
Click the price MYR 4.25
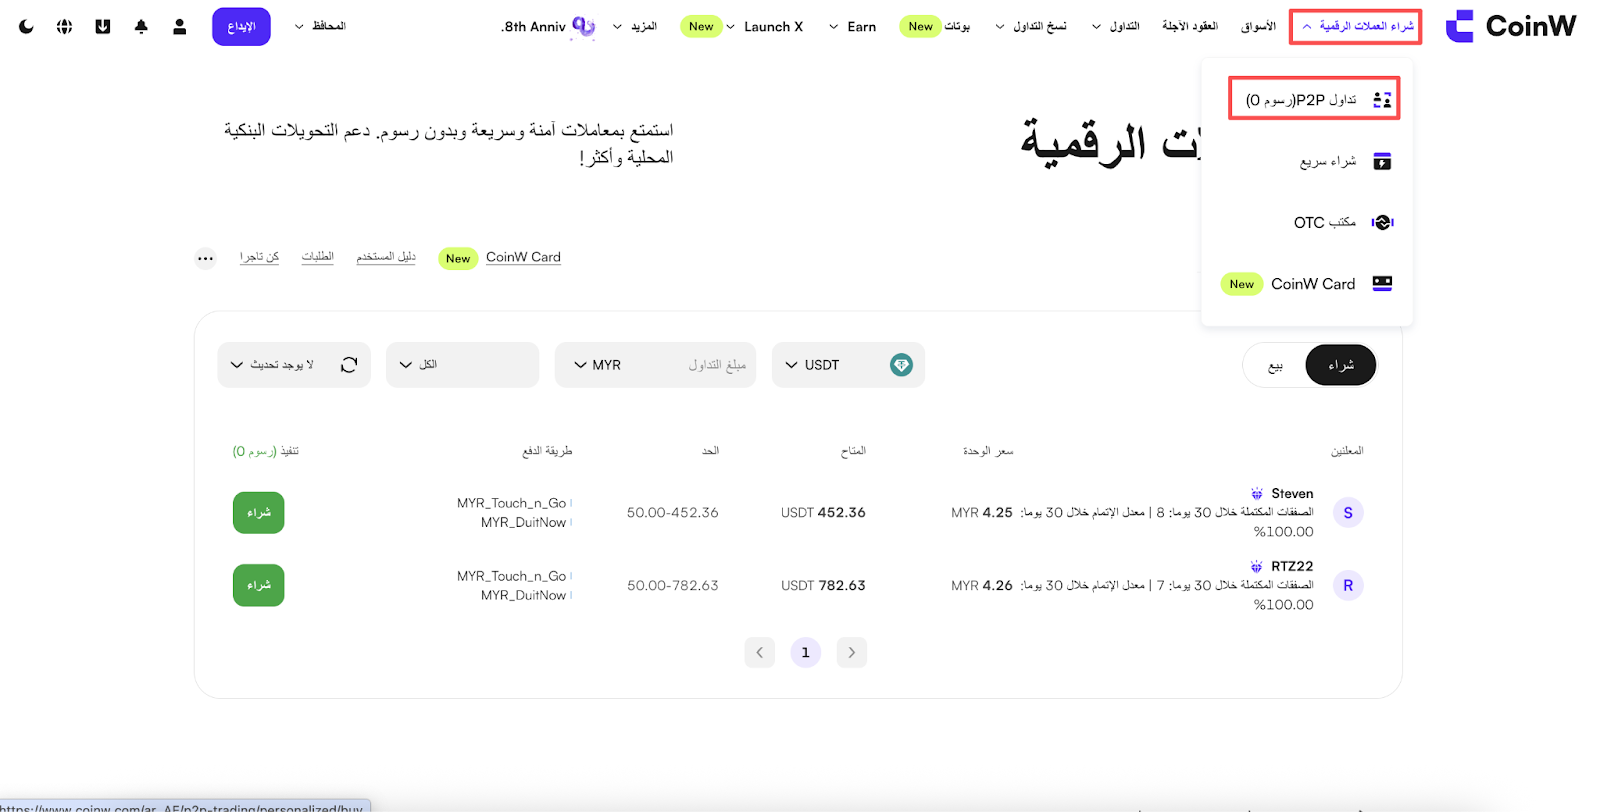coord(982,513)
